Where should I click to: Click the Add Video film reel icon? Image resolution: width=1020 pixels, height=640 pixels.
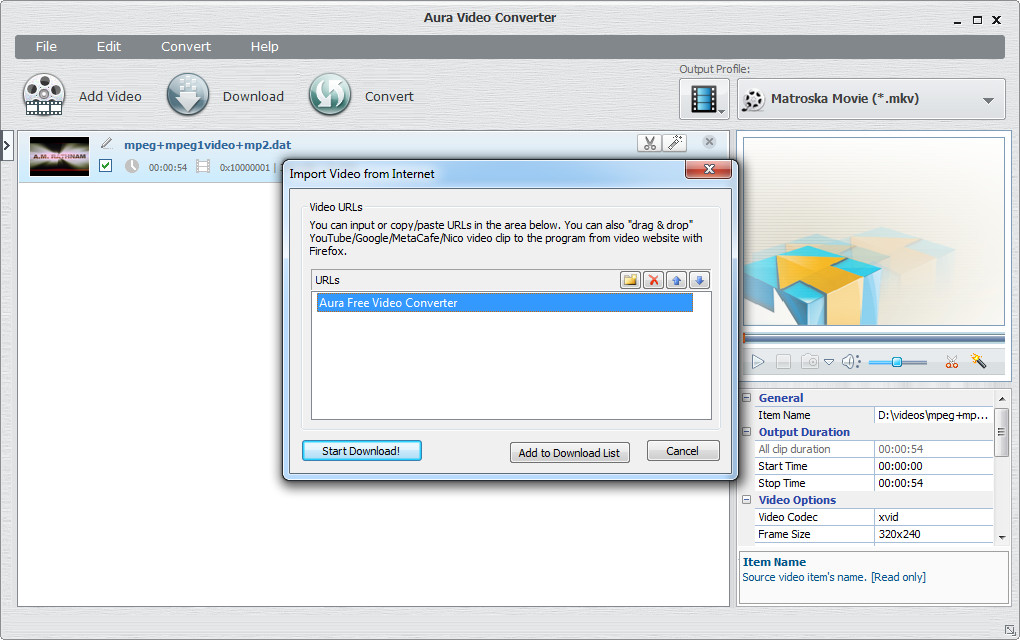click(x=44, y=96)
